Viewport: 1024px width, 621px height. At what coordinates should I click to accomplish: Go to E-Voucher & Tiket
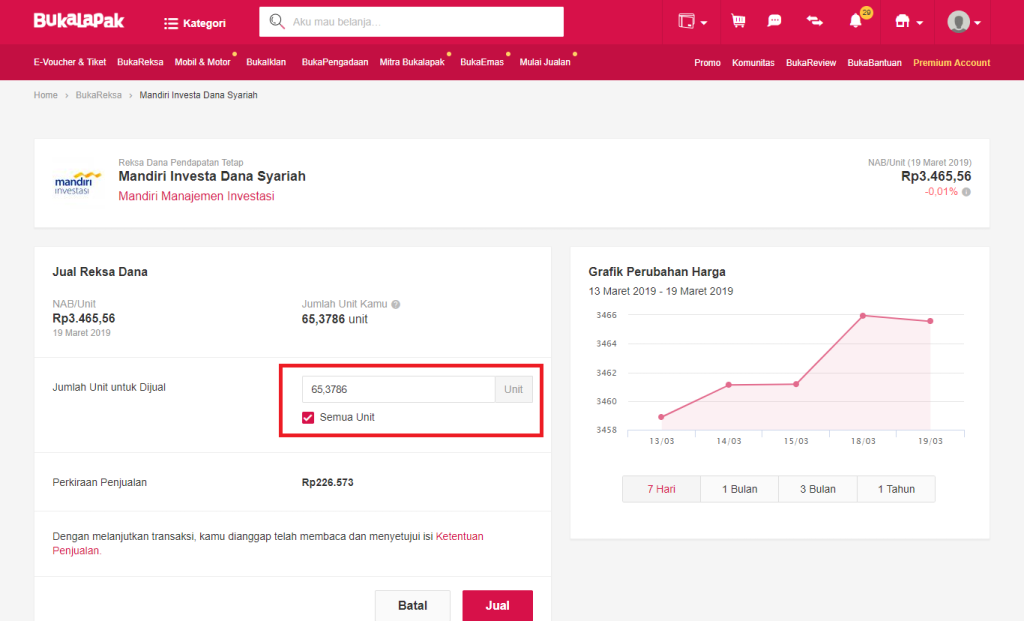click(70, 62)
